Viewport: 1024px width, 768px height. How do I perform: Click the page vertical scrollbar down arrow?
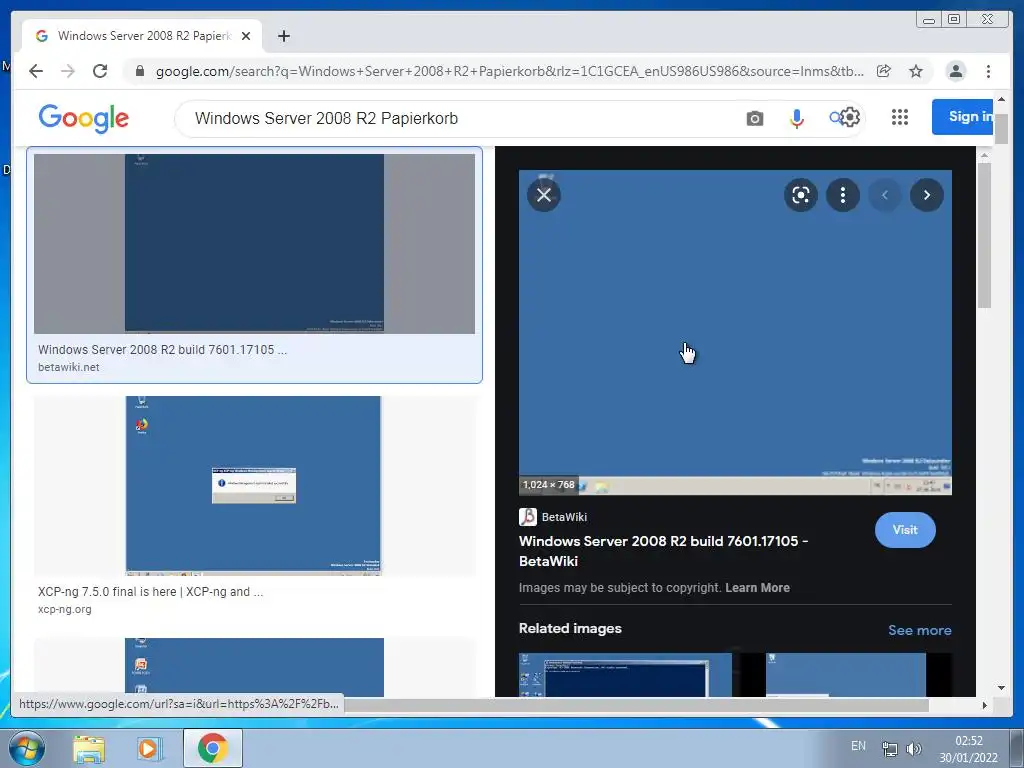pos(1001,688)
